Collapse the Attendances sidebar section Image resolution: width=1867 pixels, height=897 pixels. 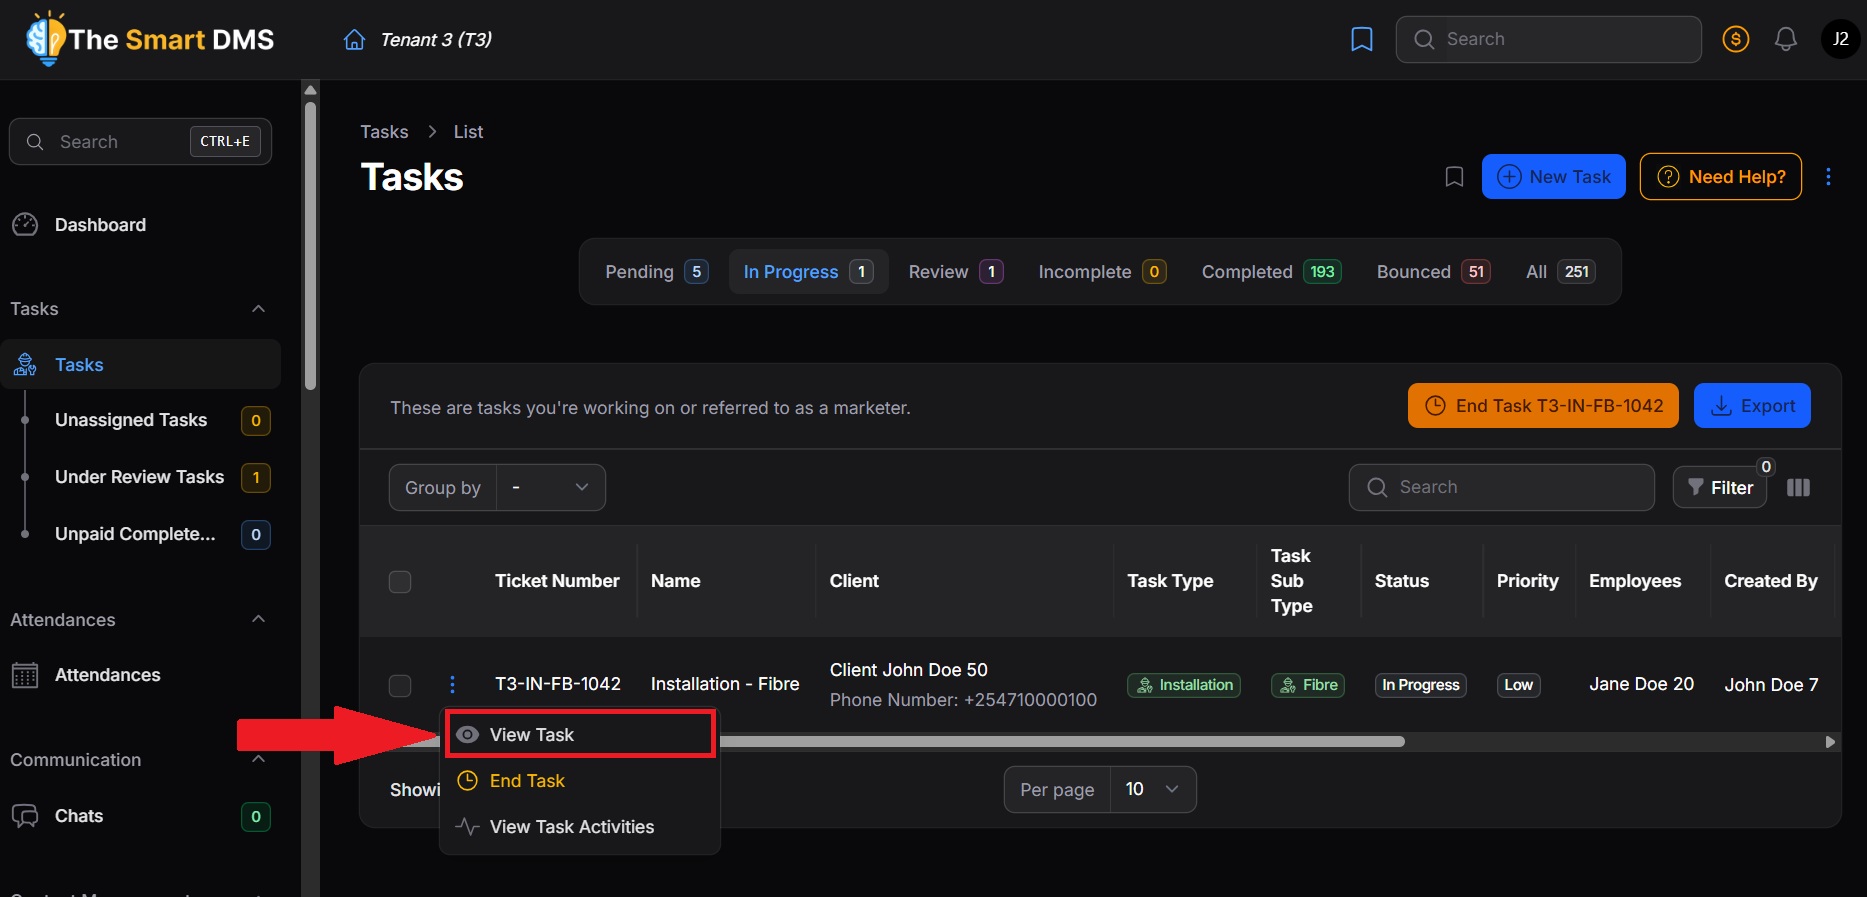point(258,620)
